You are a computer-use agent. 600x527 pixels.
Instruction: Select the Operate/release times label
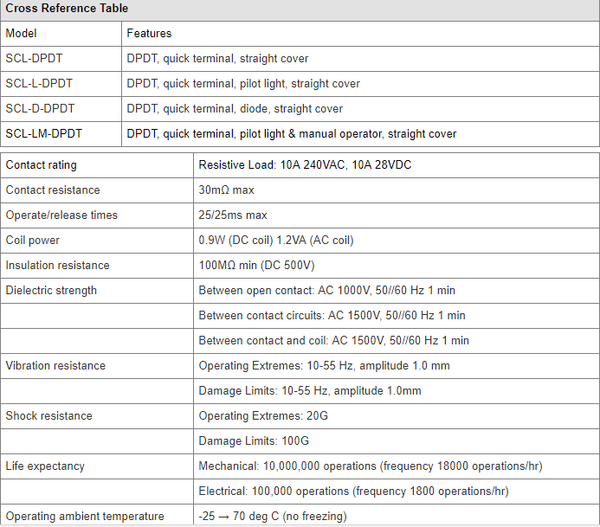(x=62, y=215)
